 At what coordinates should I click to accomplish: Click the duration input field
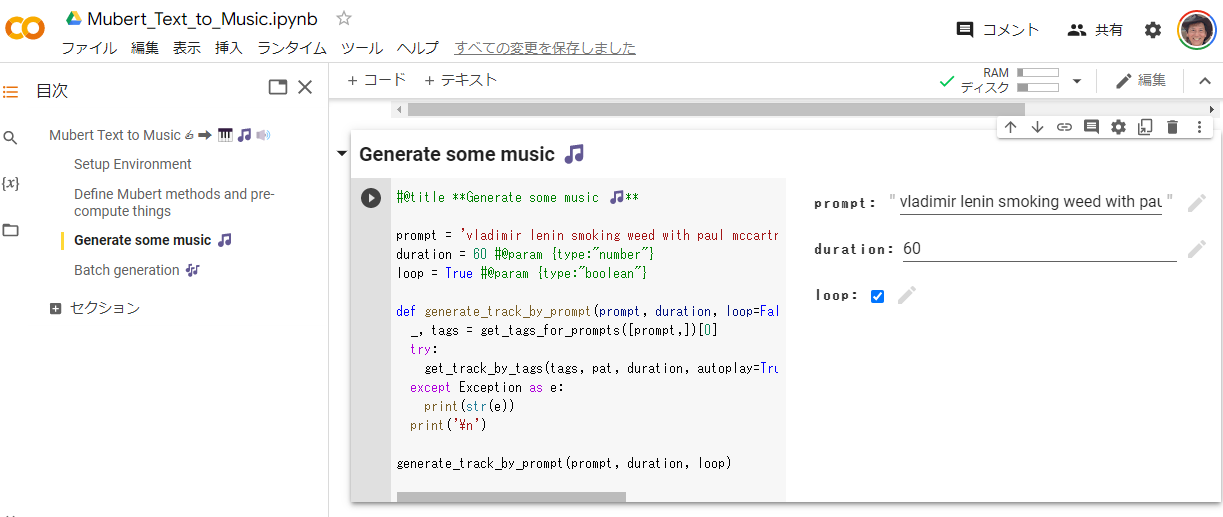point(1038,248)
